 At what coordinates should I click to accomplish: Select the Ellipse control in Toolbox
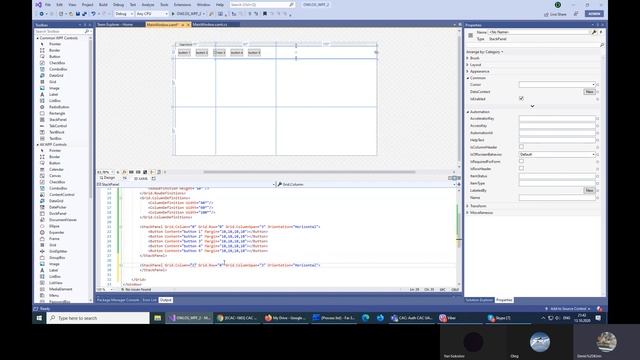(x=54, y=226)
